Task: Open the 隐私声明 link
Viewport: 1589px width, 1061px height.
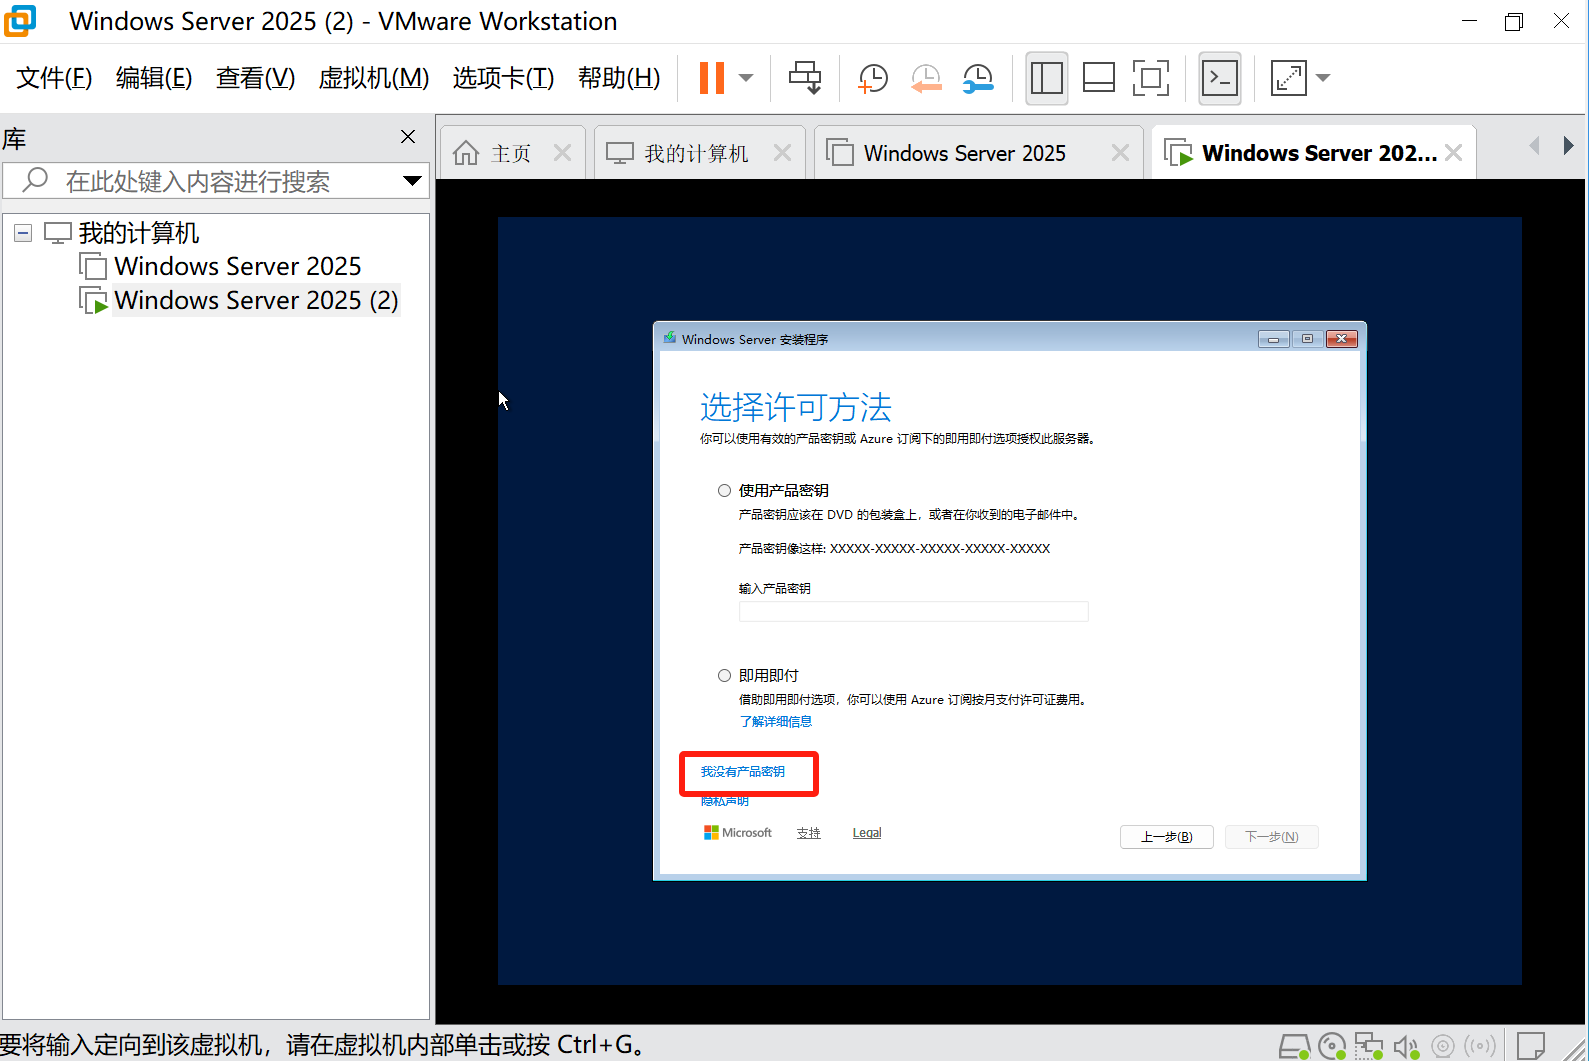Action: point(724,801)
